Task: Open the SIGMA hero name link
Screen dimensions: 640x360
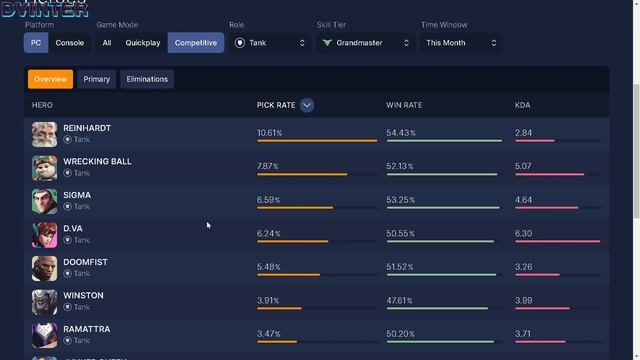Action: click(x=77, y=195)
